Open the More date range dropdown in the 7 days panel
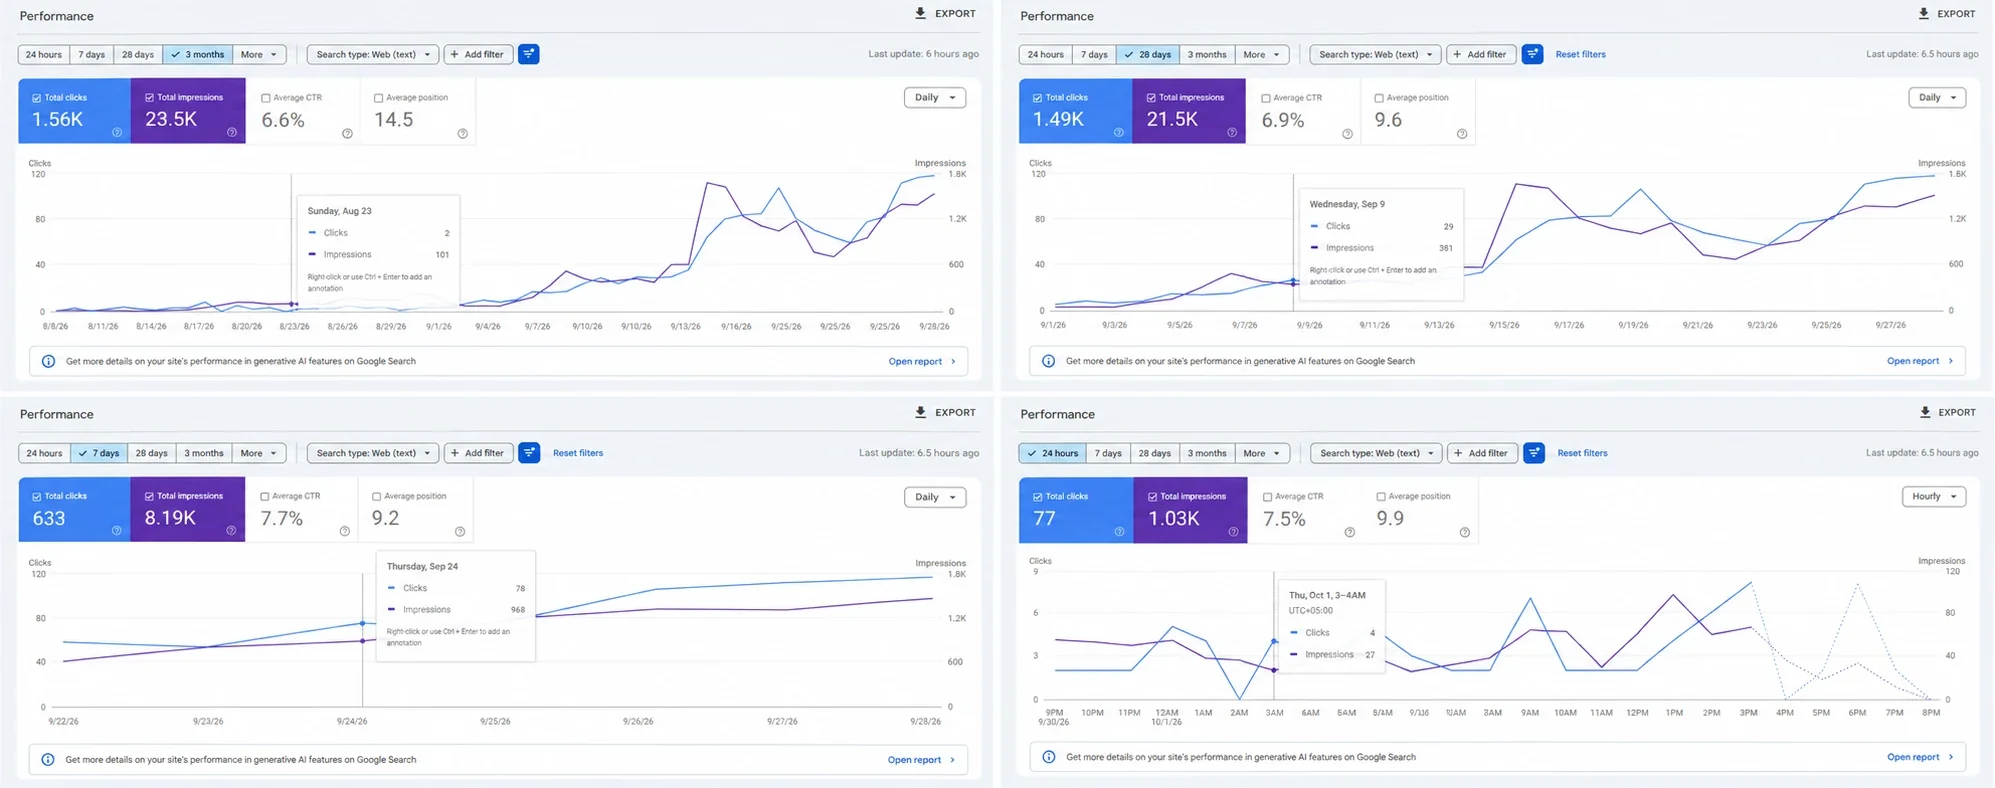Viewport: 1995px width, 788px height. 259,453
